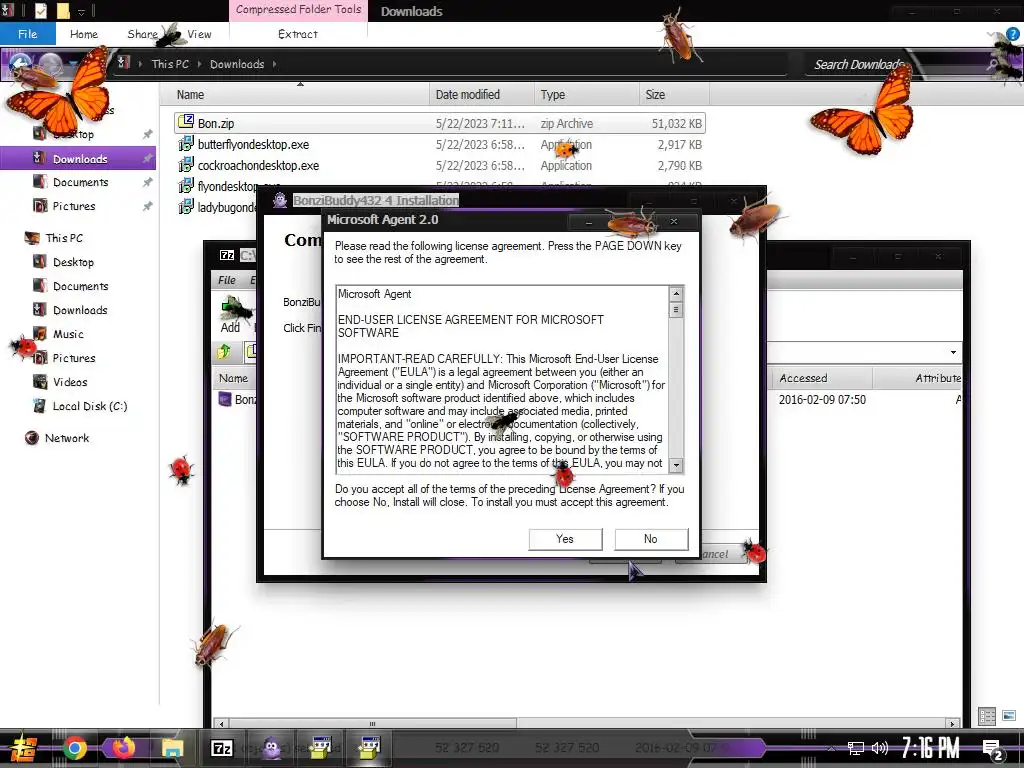This screenshot has width=1024, height=768.
Task: Open the Share ribbon tab
Action: [143, 34]
